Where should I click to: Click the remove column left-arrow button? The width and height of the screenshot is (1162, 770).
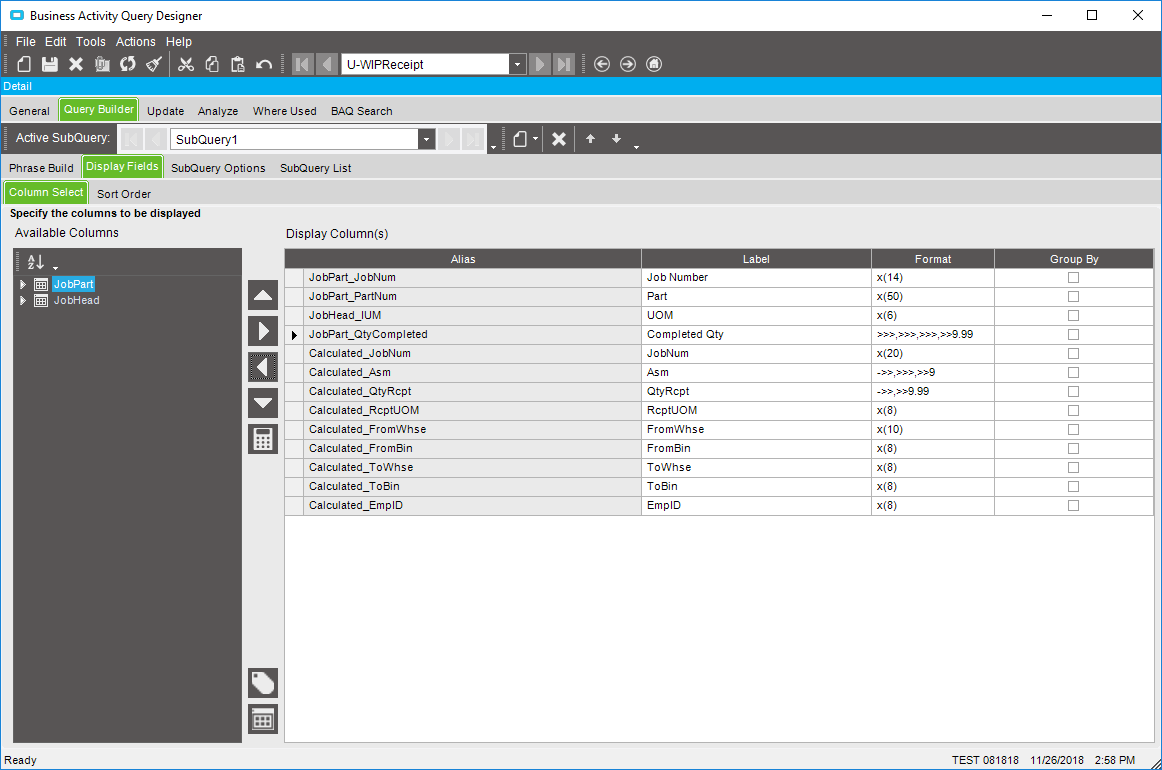click(x=263, y=367)
